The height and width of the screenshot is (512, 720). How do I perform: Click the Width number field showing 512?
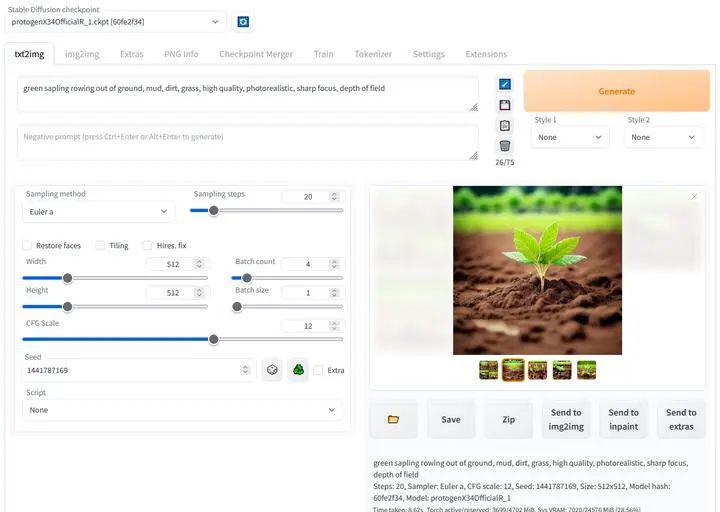[x=176, y=264]
